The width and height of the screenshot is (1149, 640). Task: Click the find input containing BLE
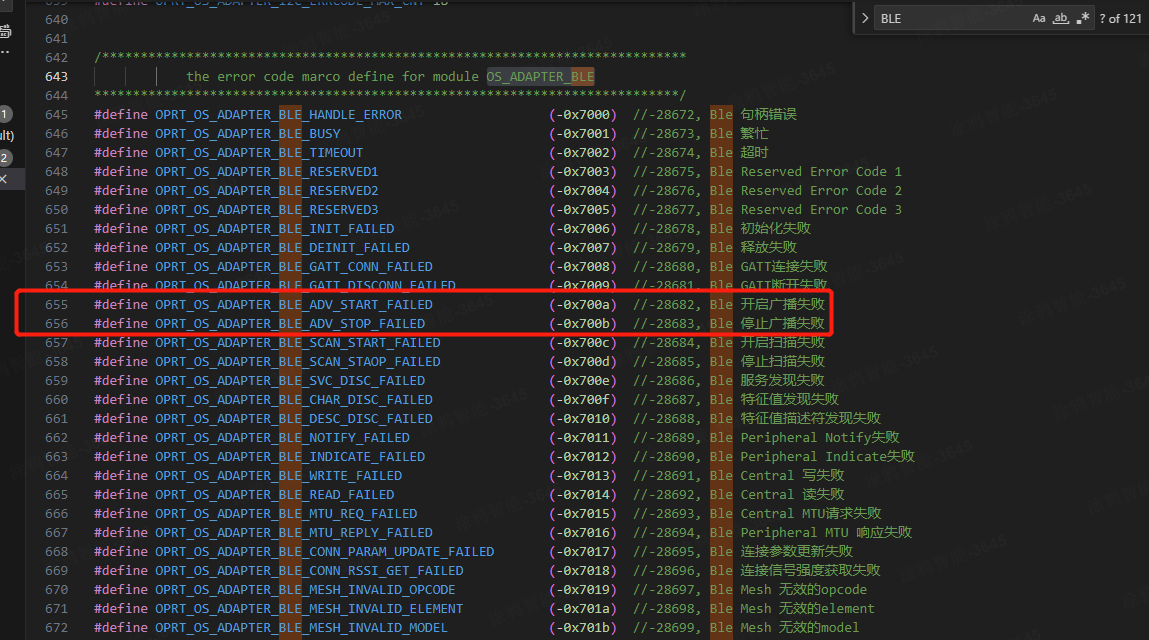pyautogui.click(x=950, y=18)
